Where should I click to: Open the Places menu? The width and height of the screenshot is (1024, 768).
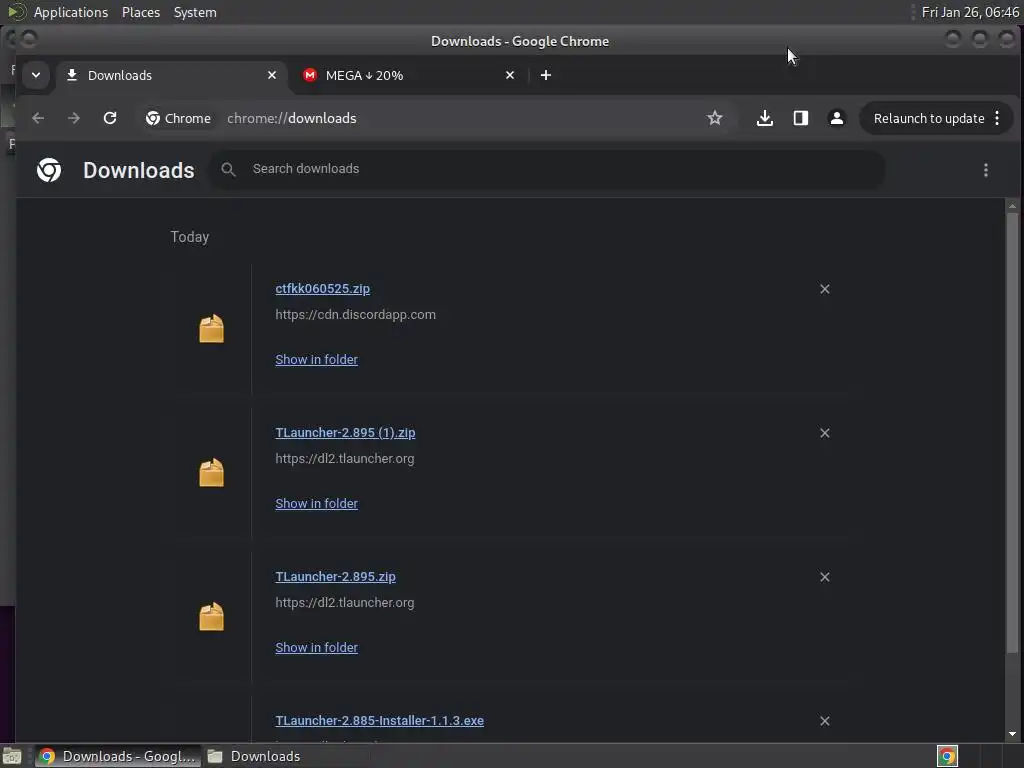click(x=140, y=12)
